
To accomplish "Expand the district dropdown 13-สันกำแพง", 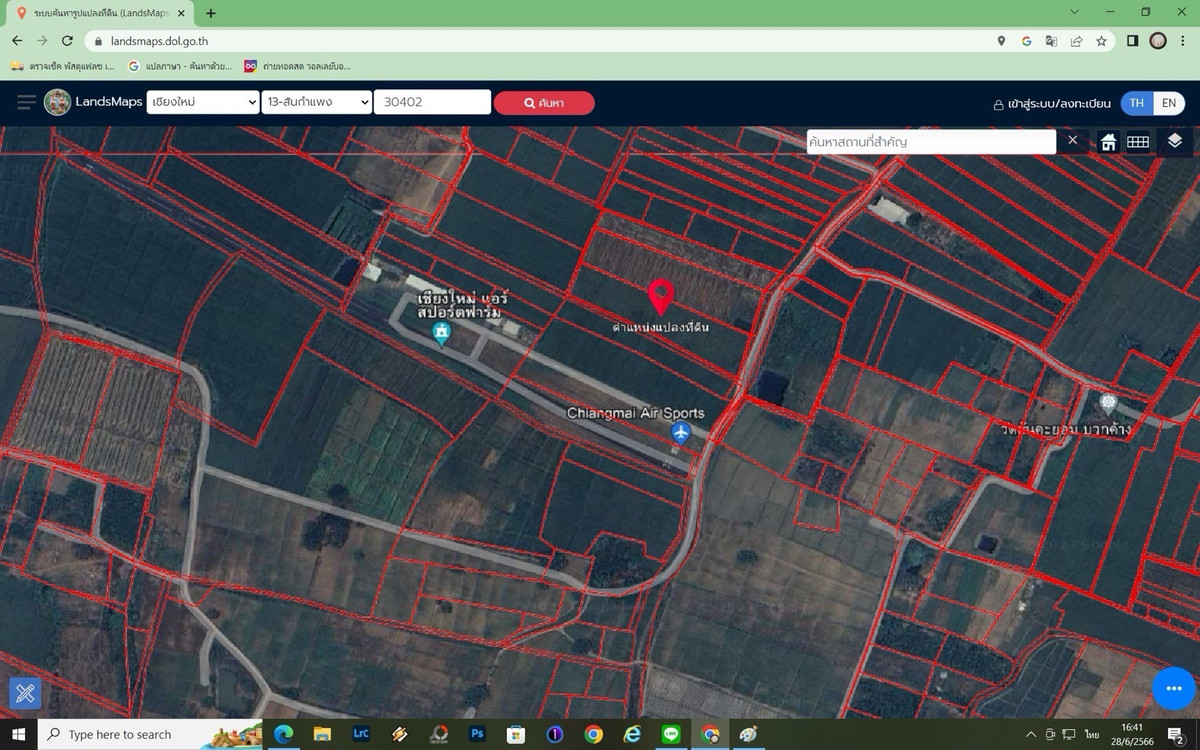I will tap(317, 102).
